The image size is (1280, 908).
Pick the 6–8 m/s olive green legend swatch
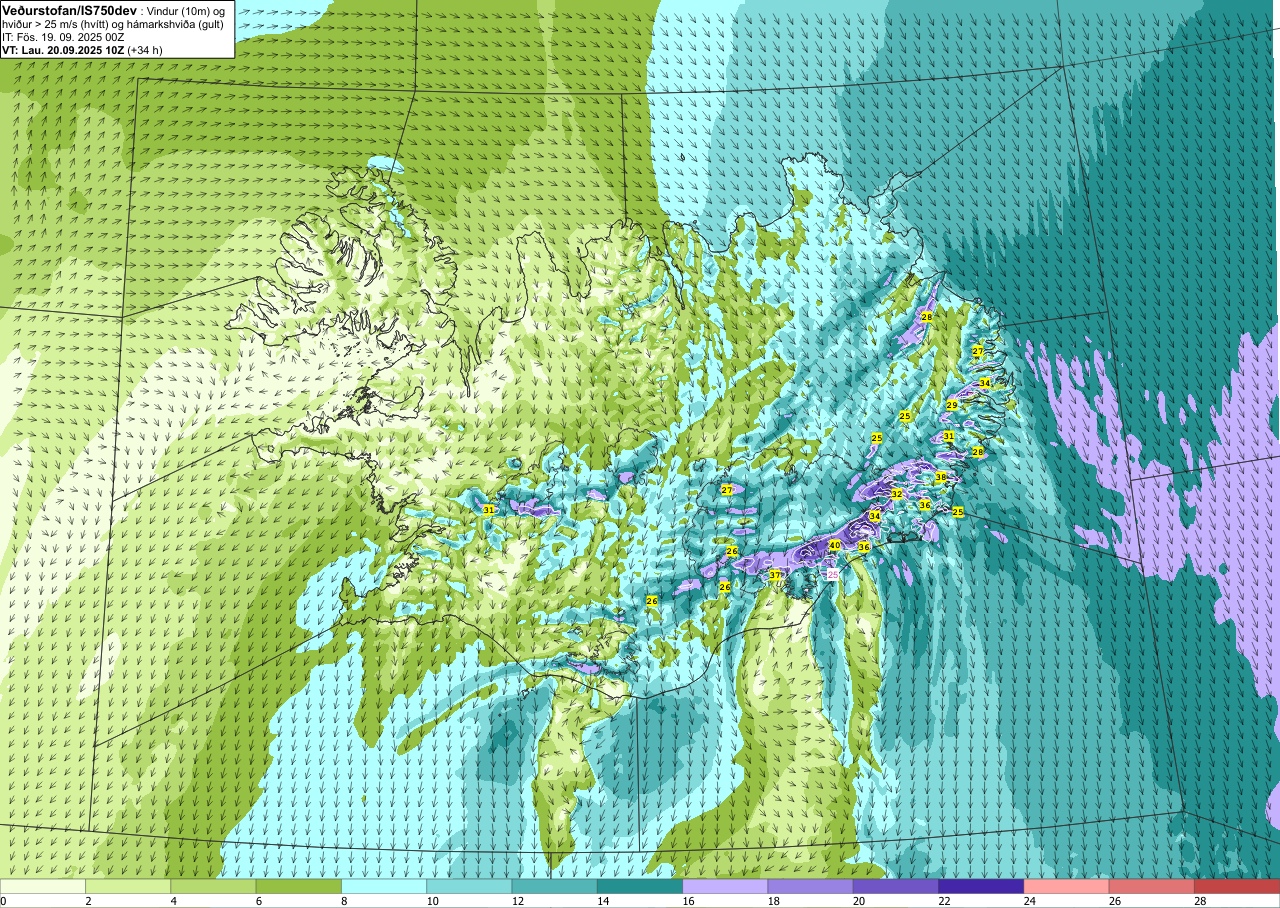click(298, 886)
